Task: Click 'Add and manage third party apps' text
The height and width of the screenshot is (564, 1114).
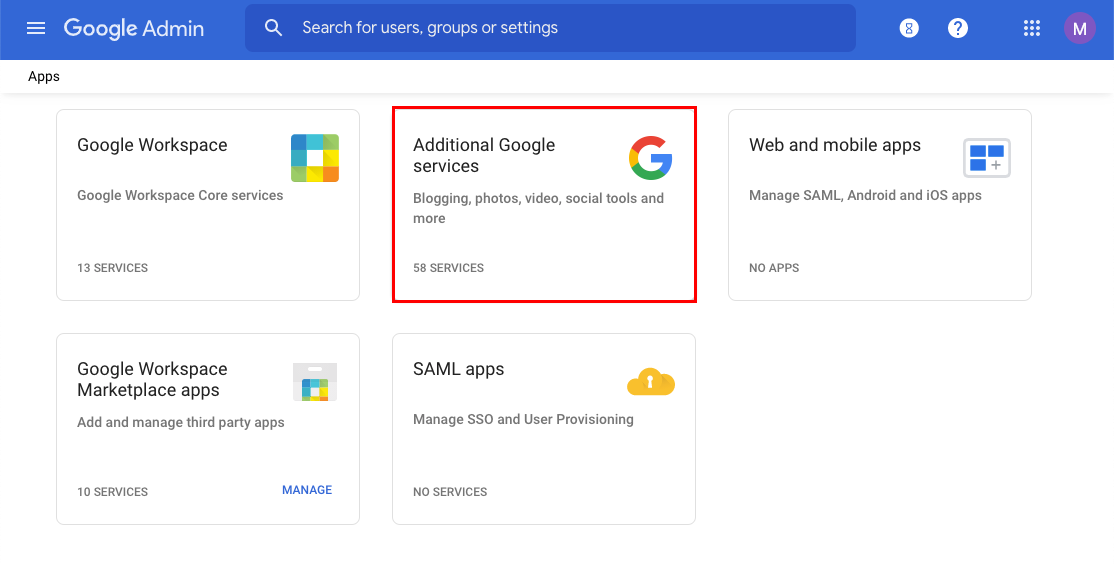Action: tap(180, 422)
